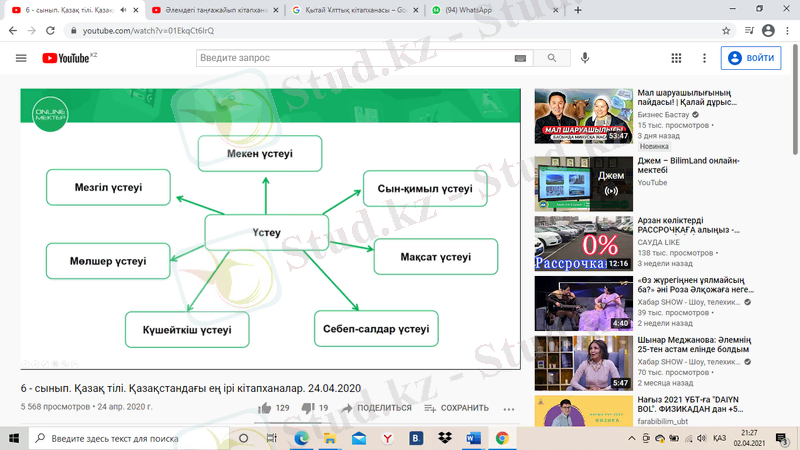The width and height of the screenshot is (800, 450).
Task: Like the video with thumbs up
Action: [x=265, y=408]
